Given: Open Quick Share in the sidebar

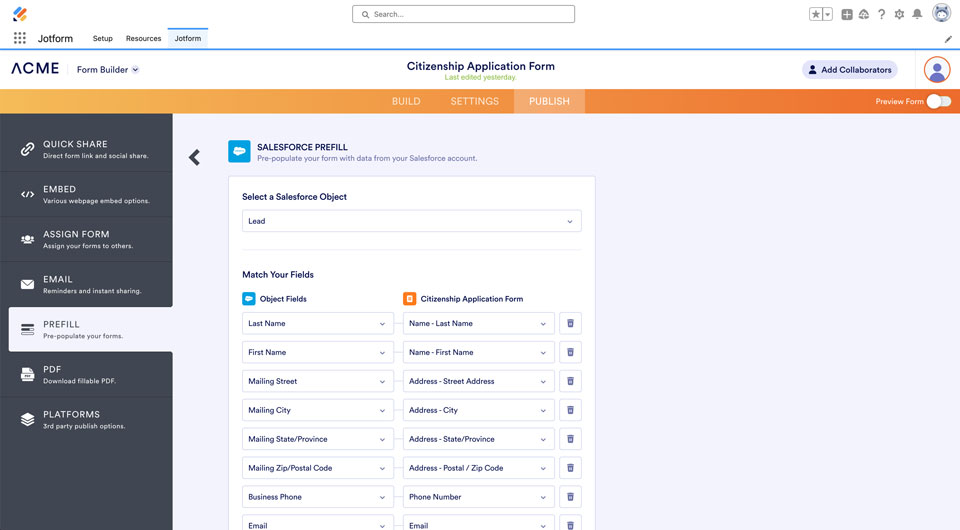Looking at the screenshot, I should pos(86,149).
